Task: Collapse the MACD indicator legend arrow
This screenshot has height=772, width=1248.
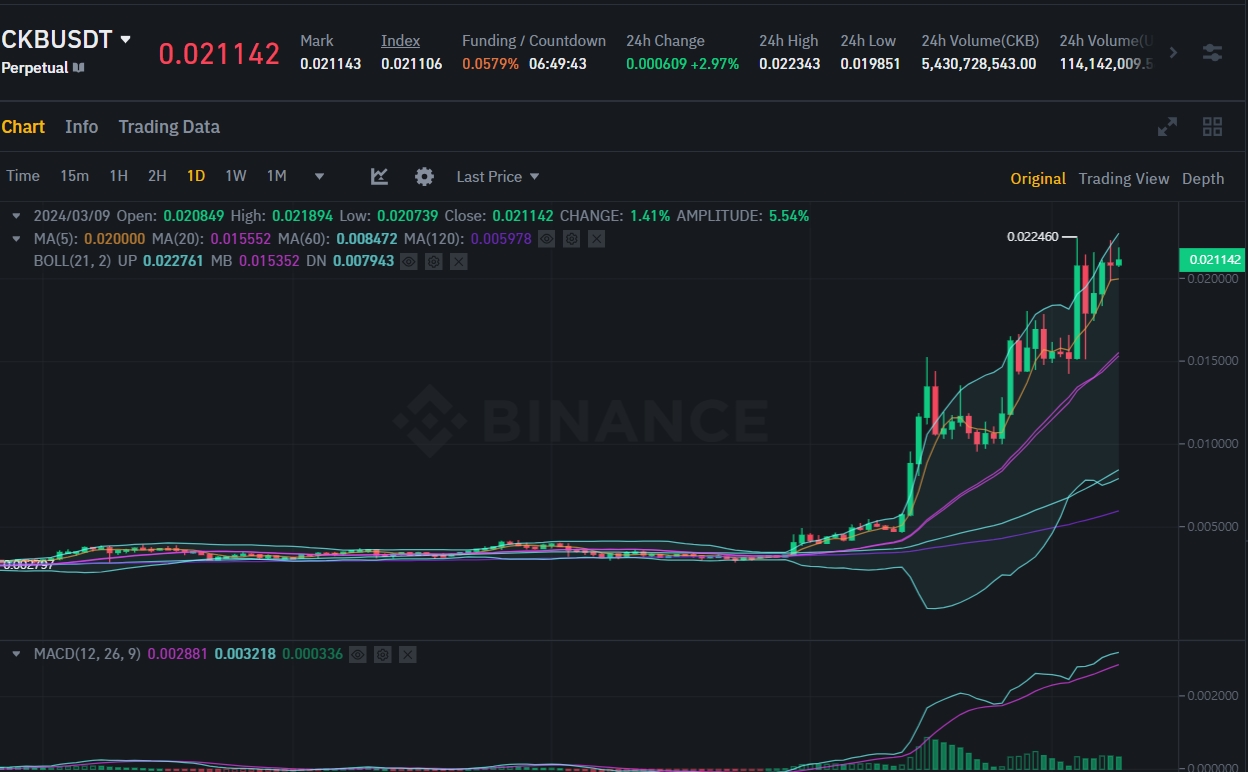Action: pyautogui.click(x=17, y=654)
